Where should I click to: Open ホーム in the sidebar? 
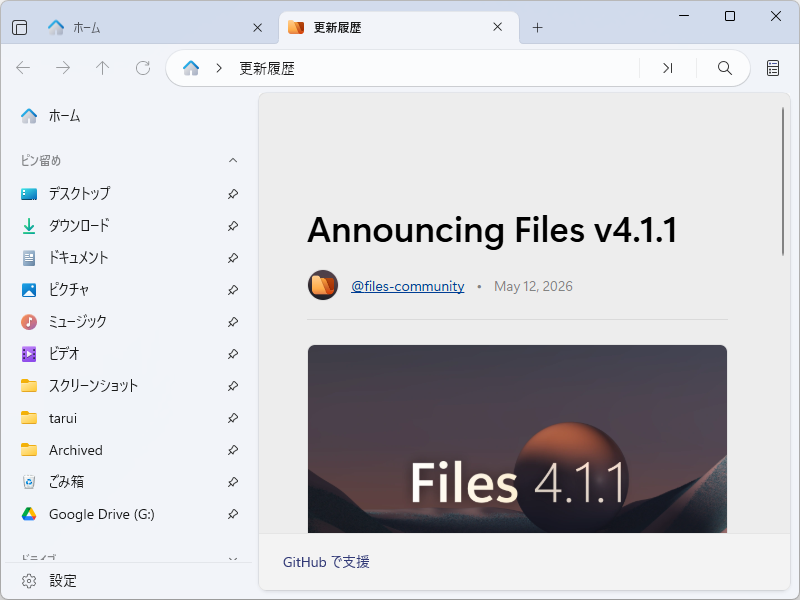131,116
